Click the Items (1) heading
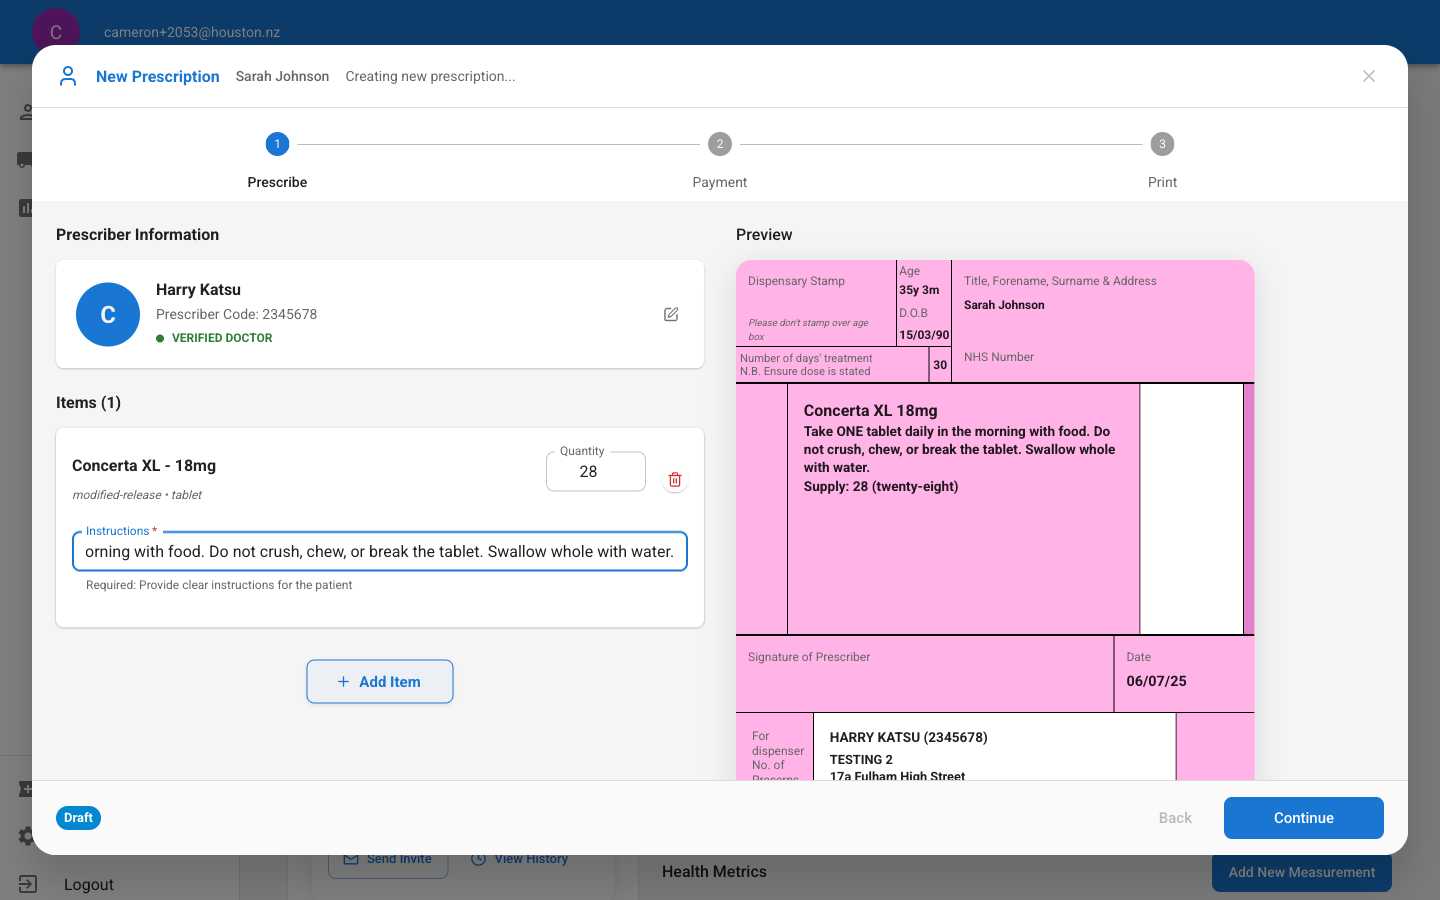The width and height of the screenshot is (1440, 900). [x=88, y=402]
